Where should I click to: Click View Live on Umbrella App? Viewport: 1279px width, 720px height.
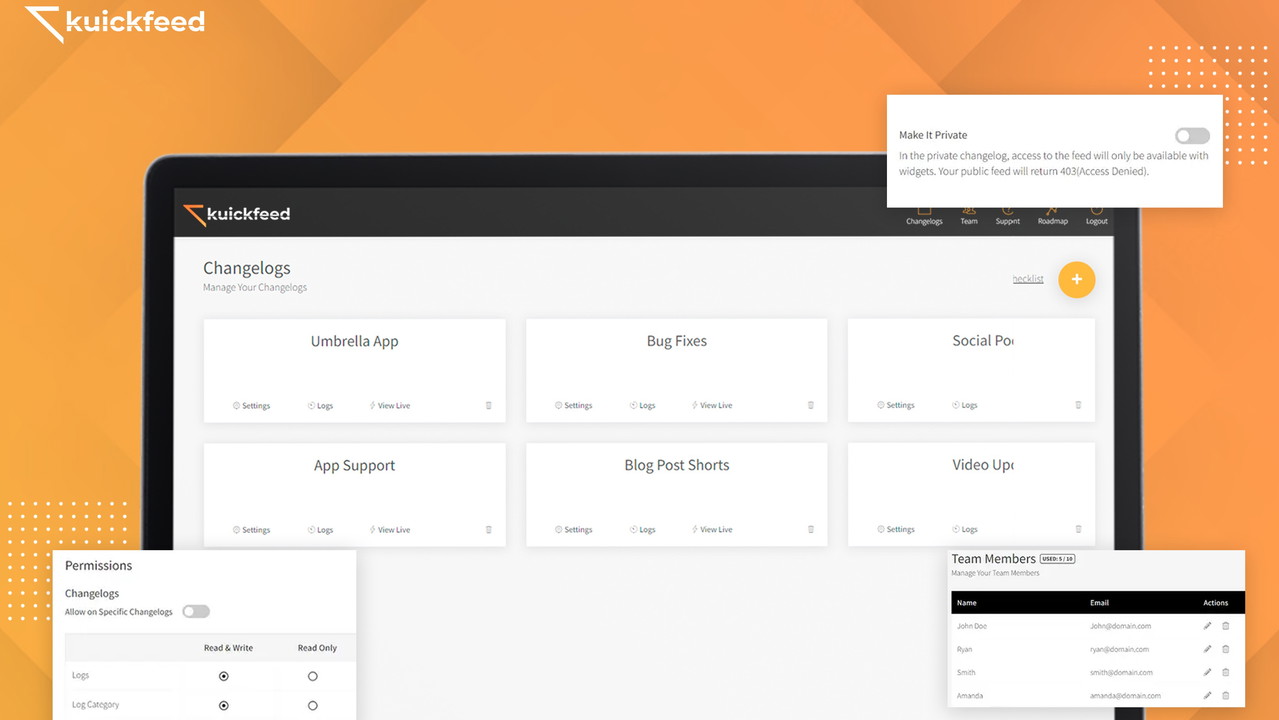pyautogui.click(x=390, y=405)
